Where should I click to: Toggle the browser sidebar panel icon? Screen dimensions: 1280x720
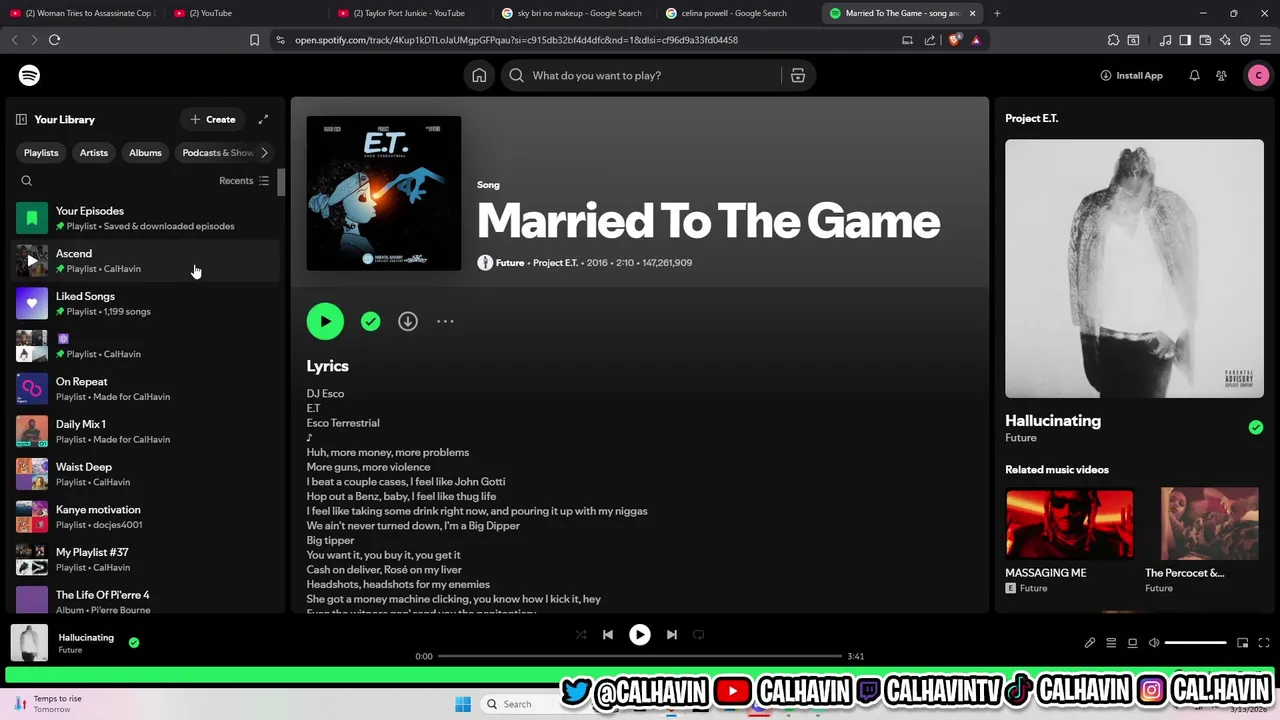pos(1185,40)
